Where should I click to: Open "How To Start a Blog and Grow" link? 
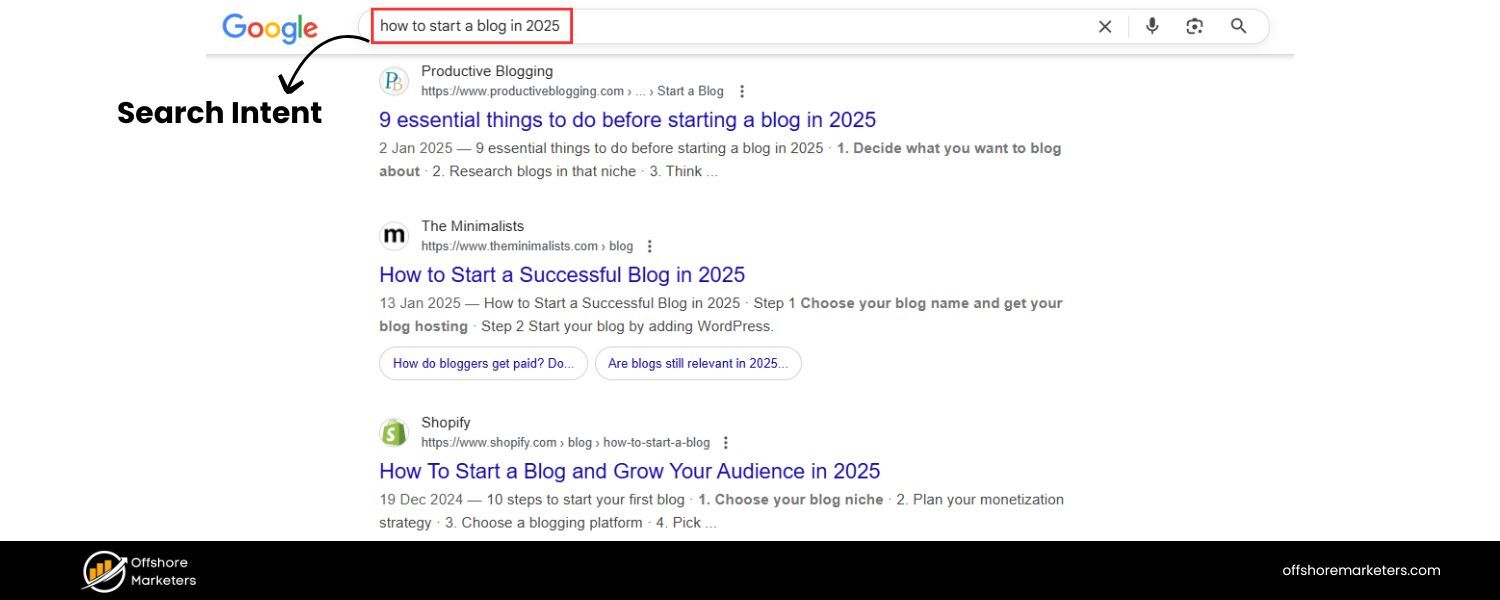coord(629,471)
